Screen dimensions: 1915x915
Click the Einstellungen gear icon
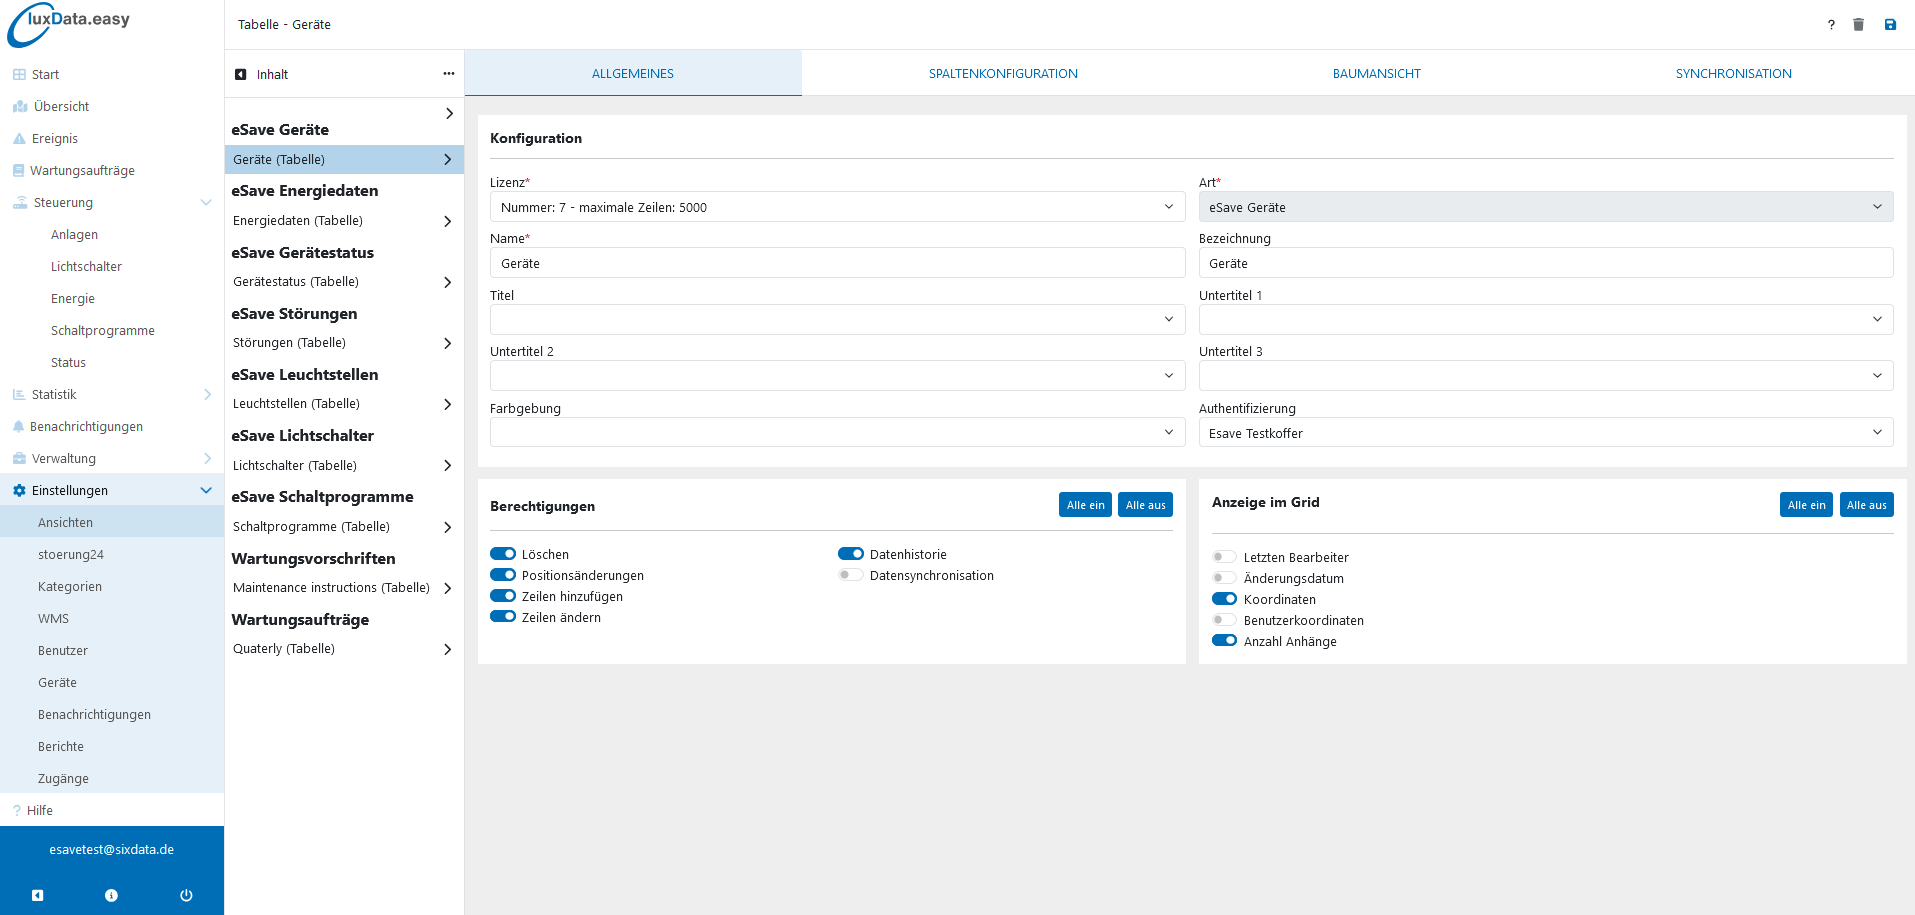(x=19, y=490)
